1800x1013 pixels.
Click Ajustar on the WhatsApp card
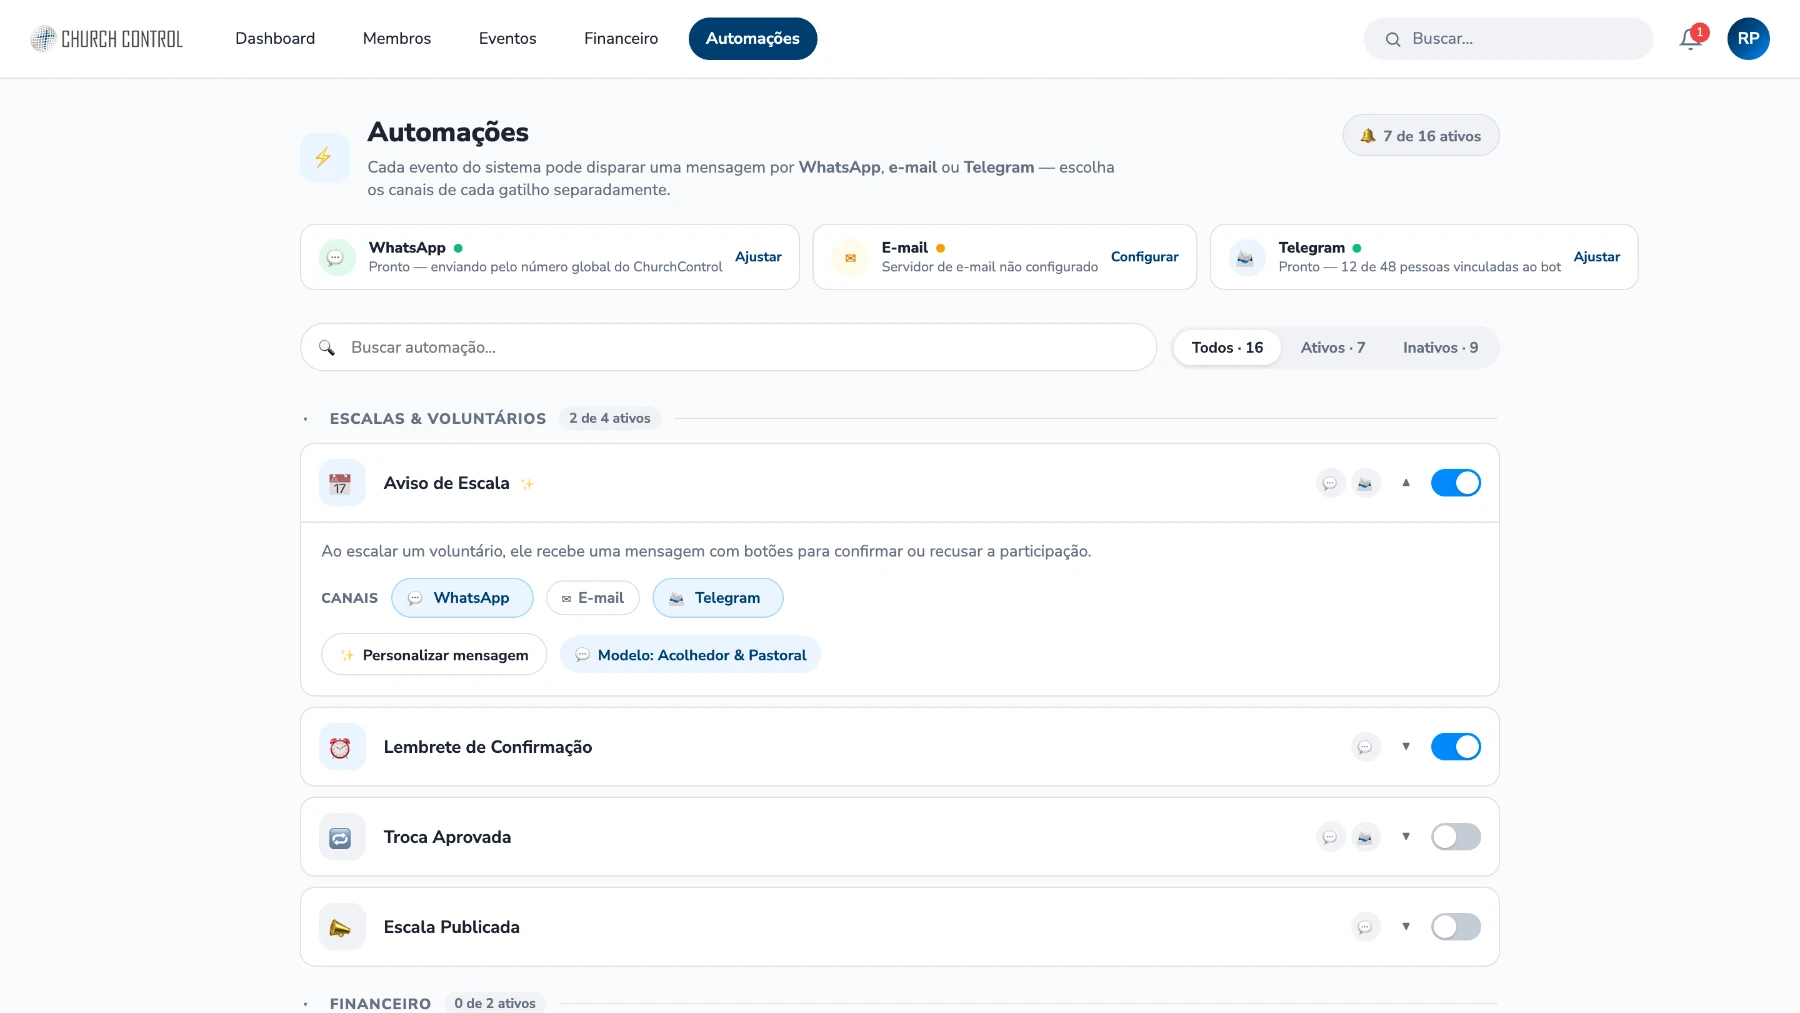coord(759,257)
